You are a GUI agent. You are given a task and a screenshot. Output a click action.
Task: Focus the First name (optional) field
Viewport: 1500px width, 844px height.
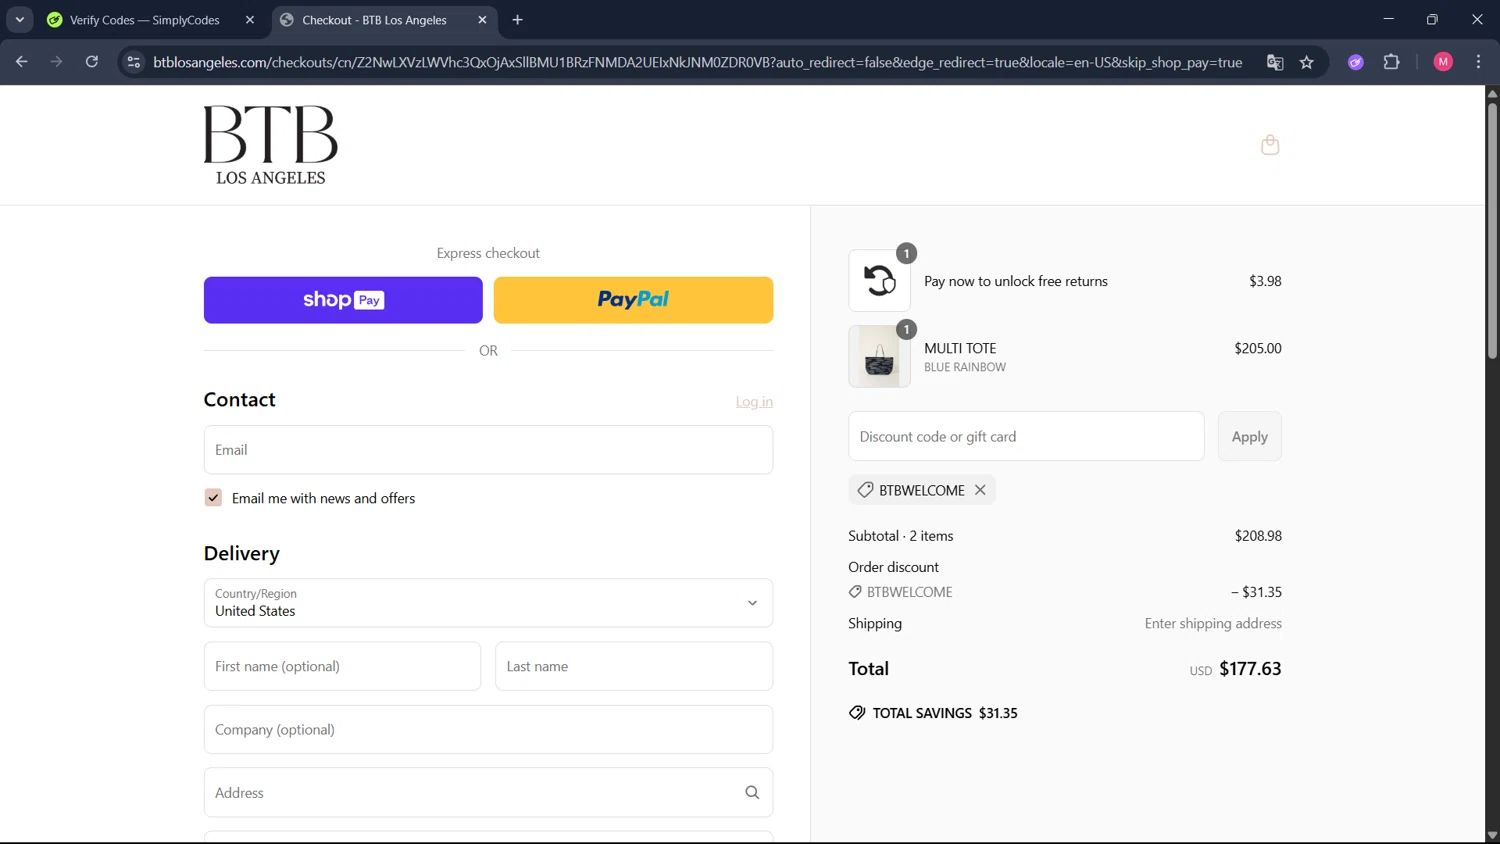click(342, 666)
